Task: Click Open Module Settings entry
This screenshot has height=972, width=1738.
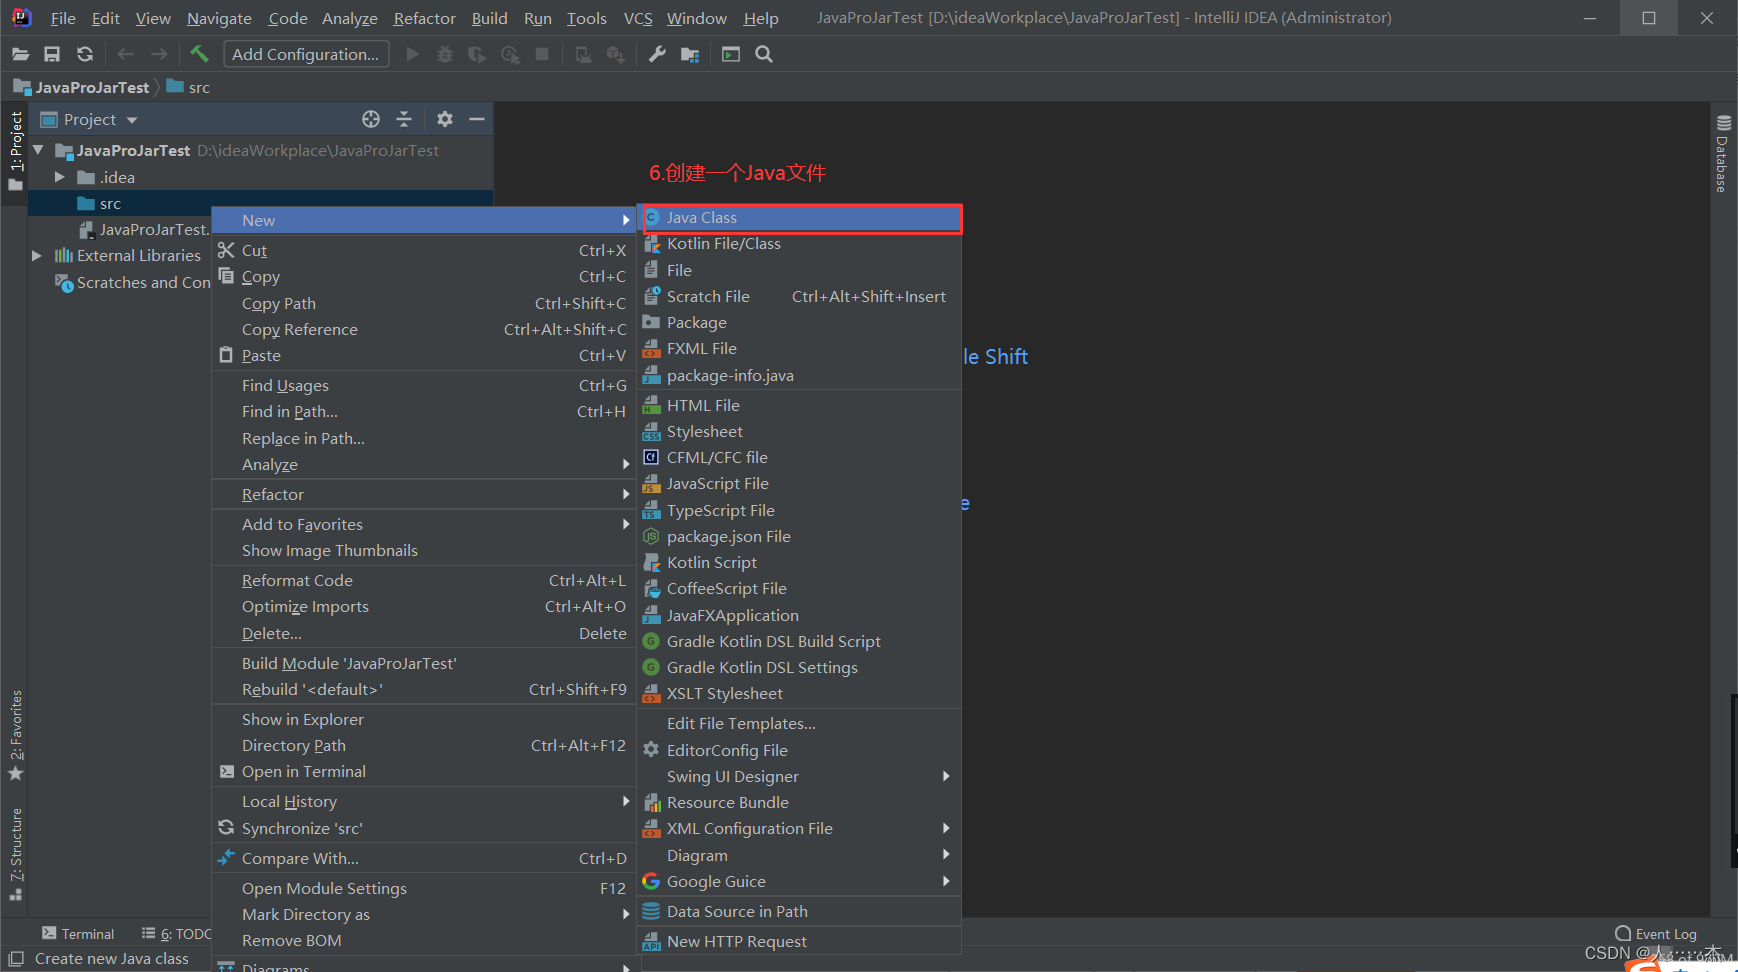Action: 424,888
